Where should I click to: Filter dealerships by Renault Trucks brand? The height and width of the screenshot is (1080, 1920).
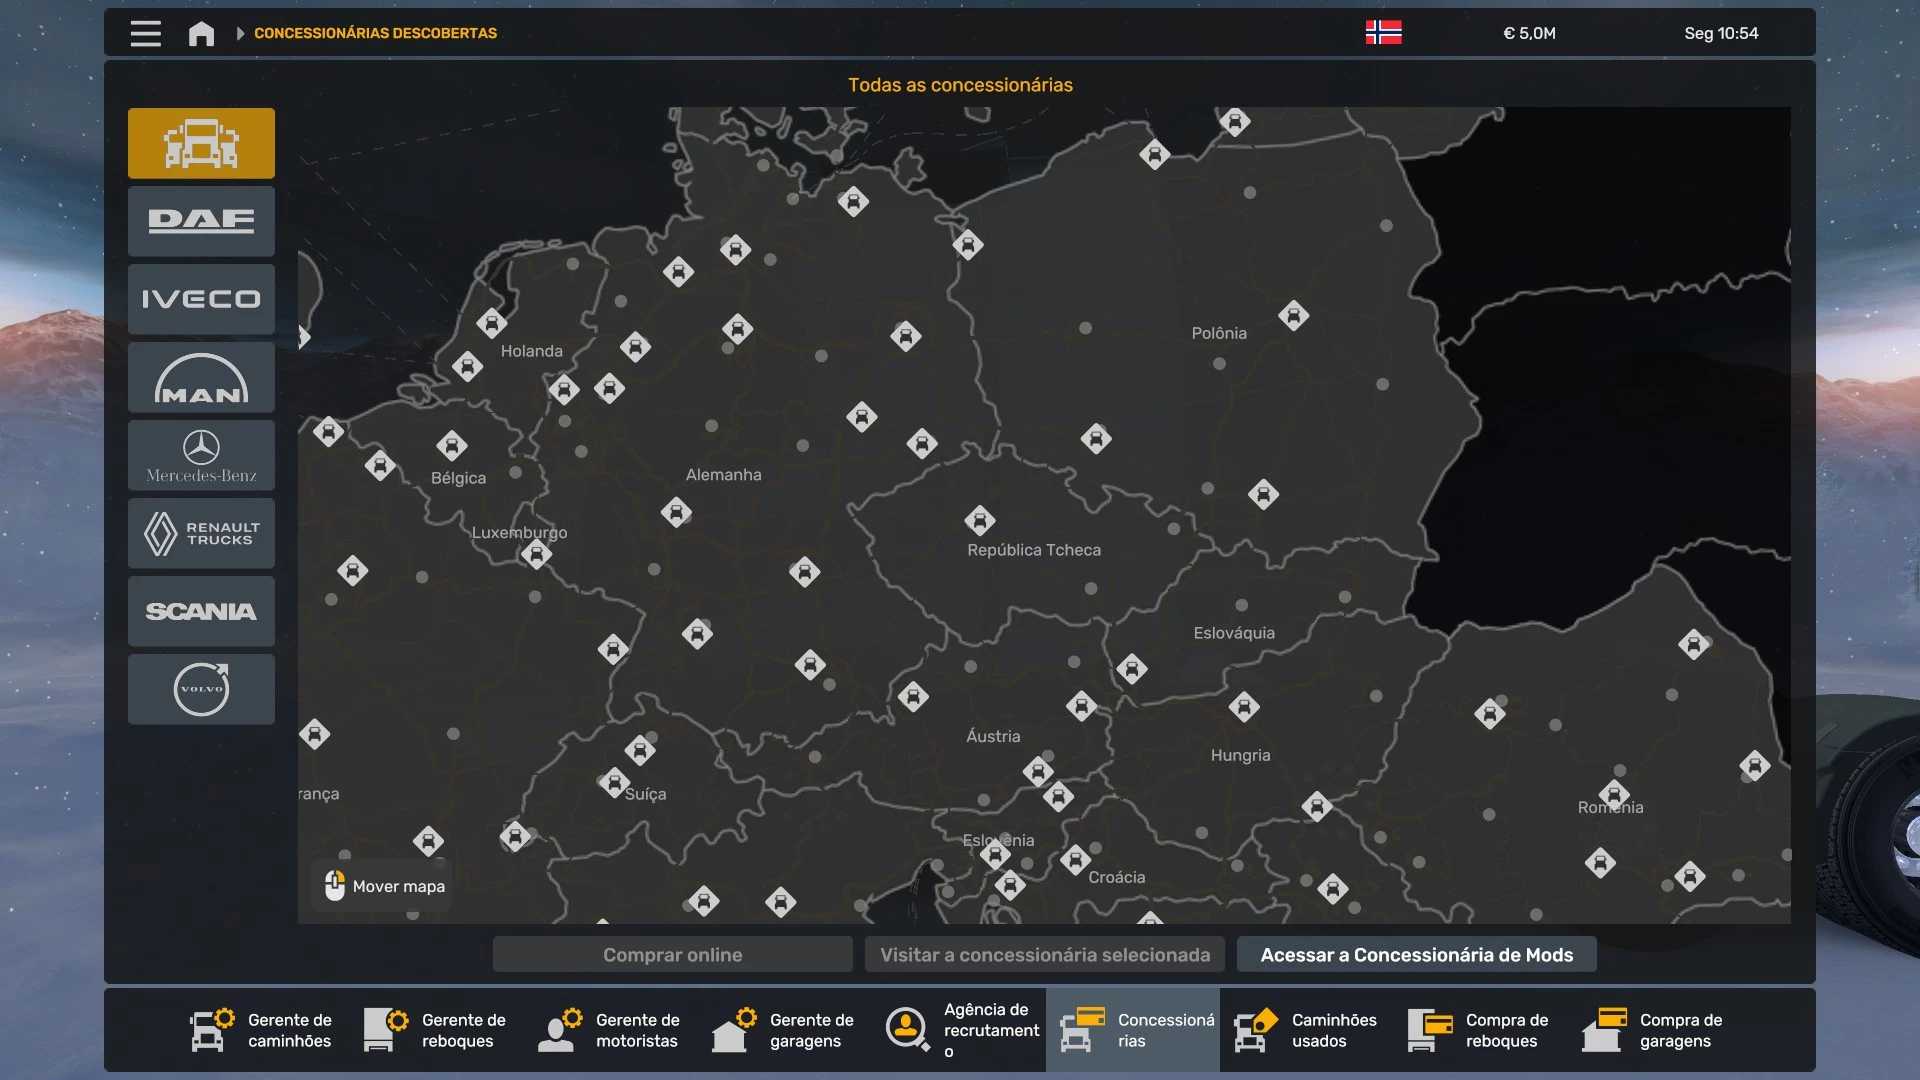(x=201, y=534)
